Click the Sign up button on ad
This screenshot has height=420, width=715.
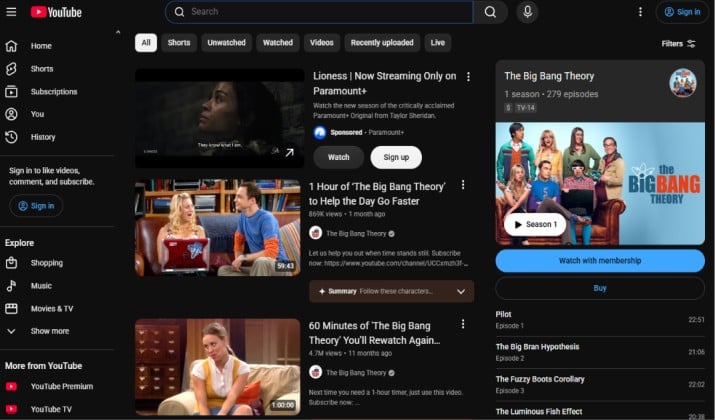(x=396, y=157)
